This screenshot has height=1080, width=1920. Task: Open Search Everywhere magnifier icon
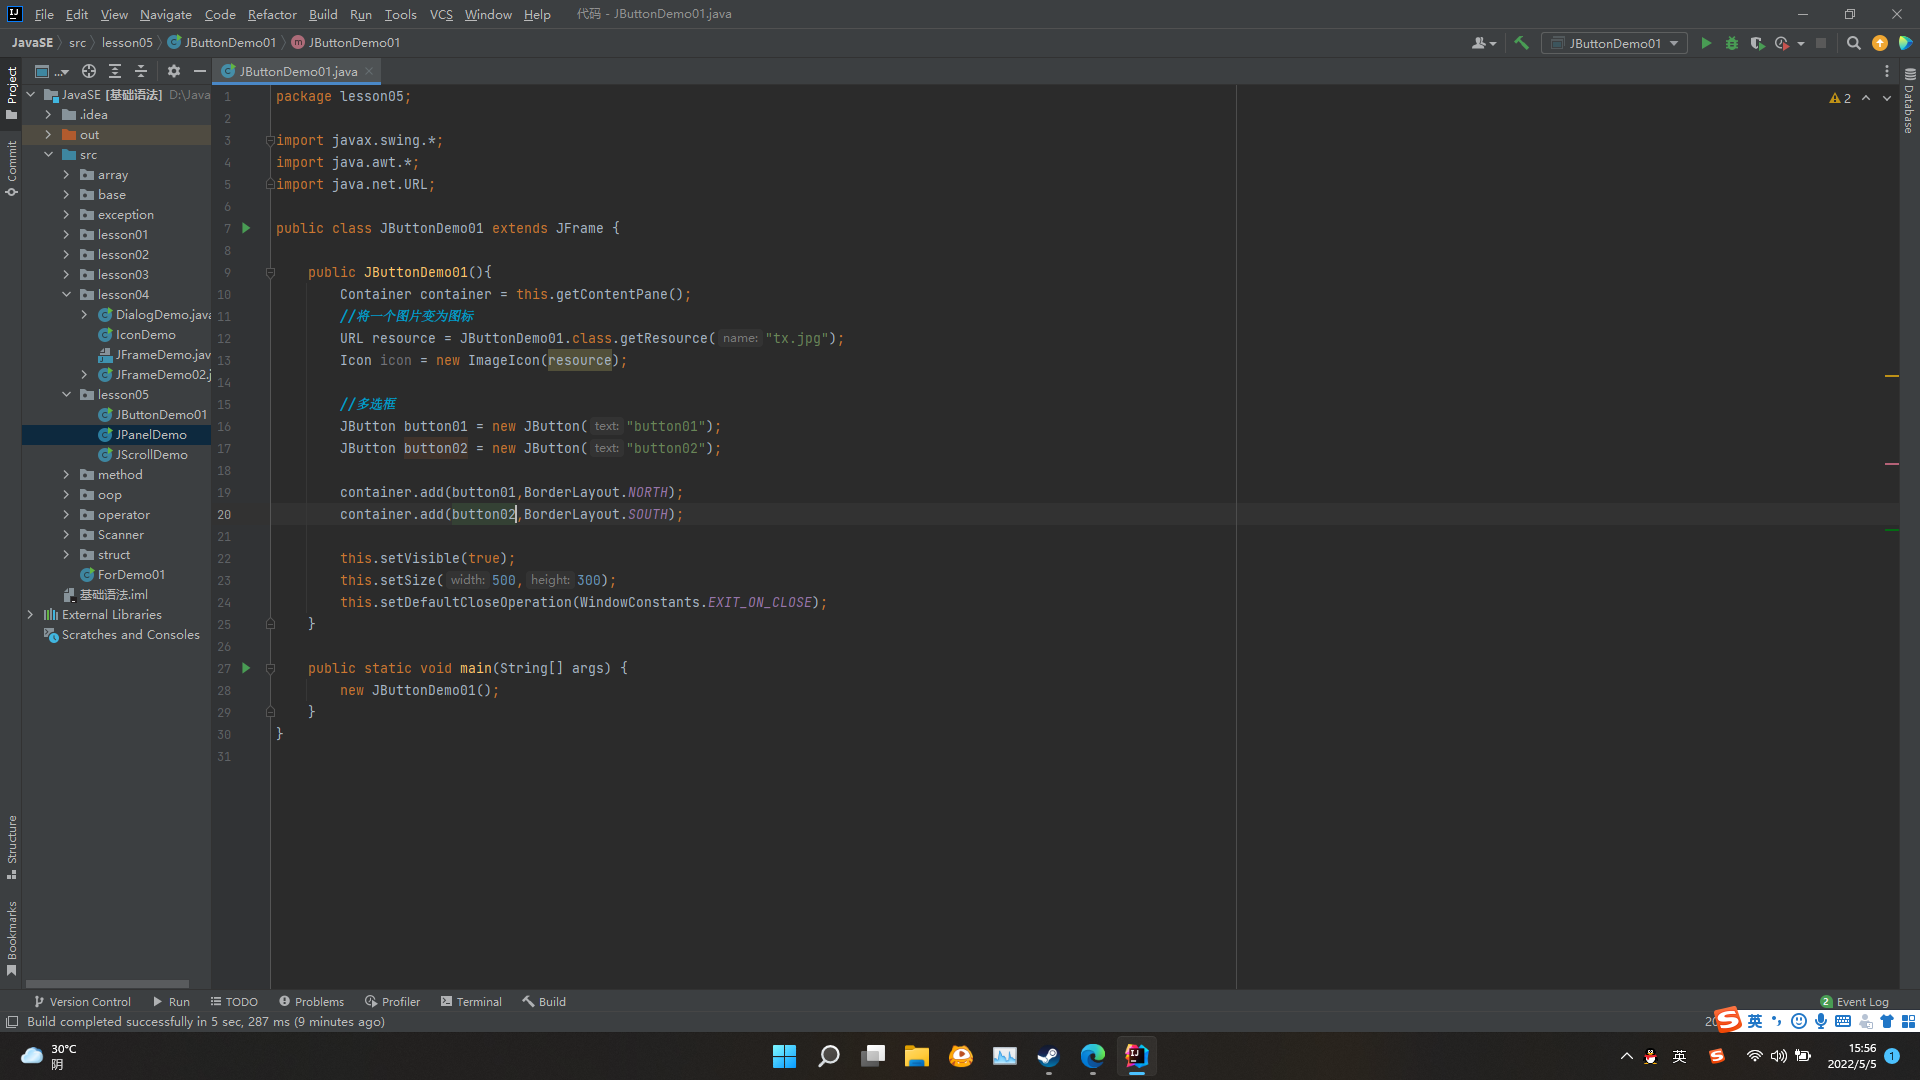1853,43
